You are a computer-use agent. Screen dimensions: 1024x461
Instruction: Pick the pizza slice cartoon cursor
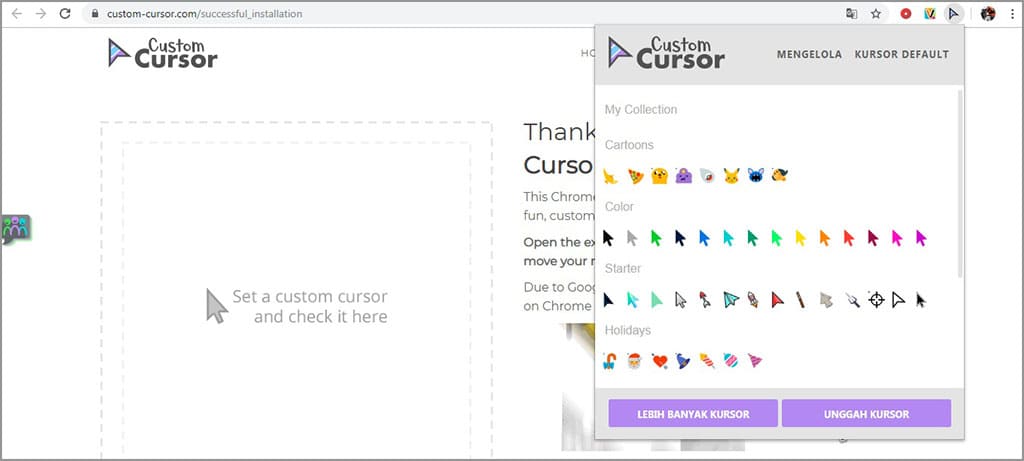[635, 176]
